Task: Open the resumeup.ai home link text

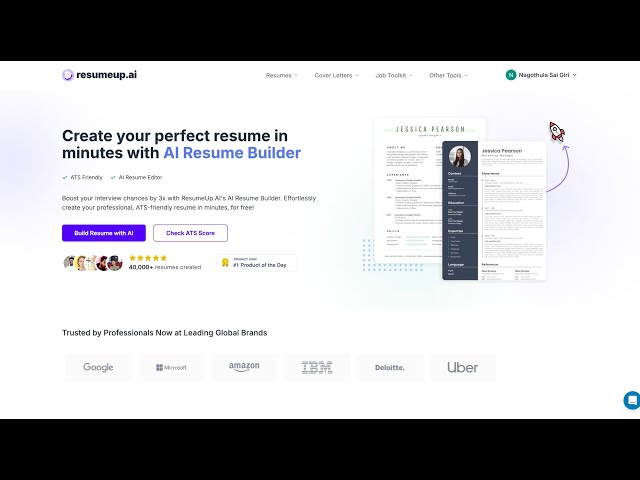Action: coord(107,75)
